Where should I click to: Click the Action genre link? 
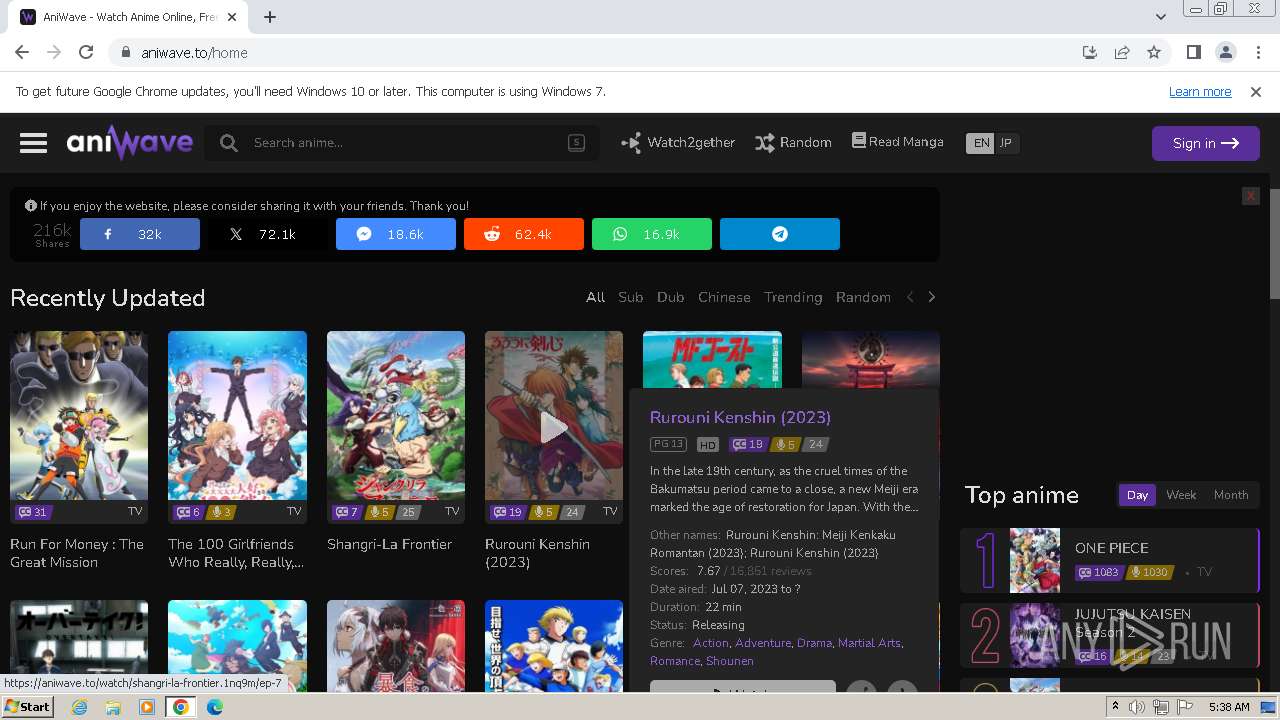[711, 643]
